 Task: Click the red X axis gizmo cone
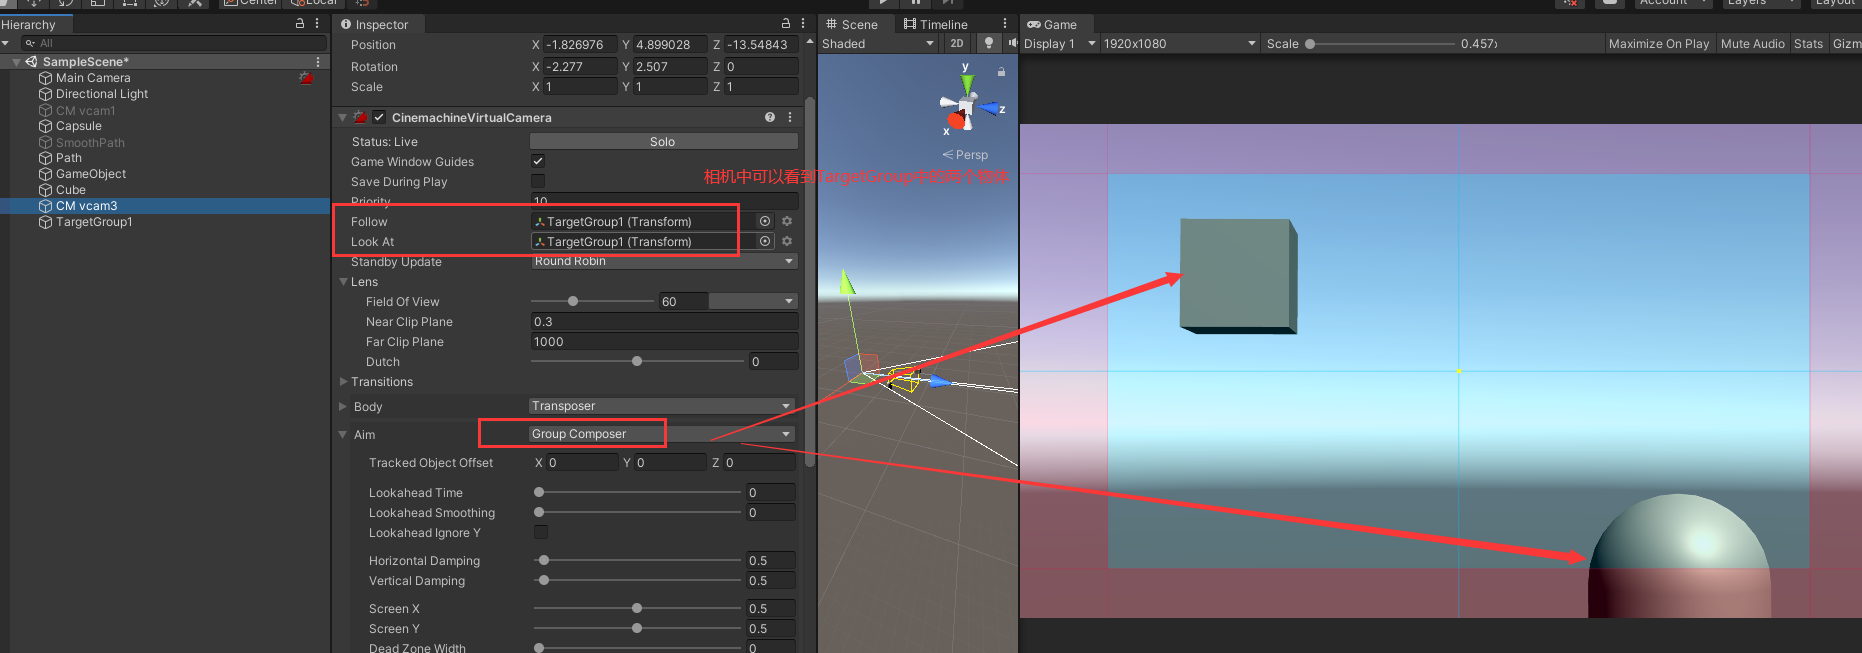(956, 121)
